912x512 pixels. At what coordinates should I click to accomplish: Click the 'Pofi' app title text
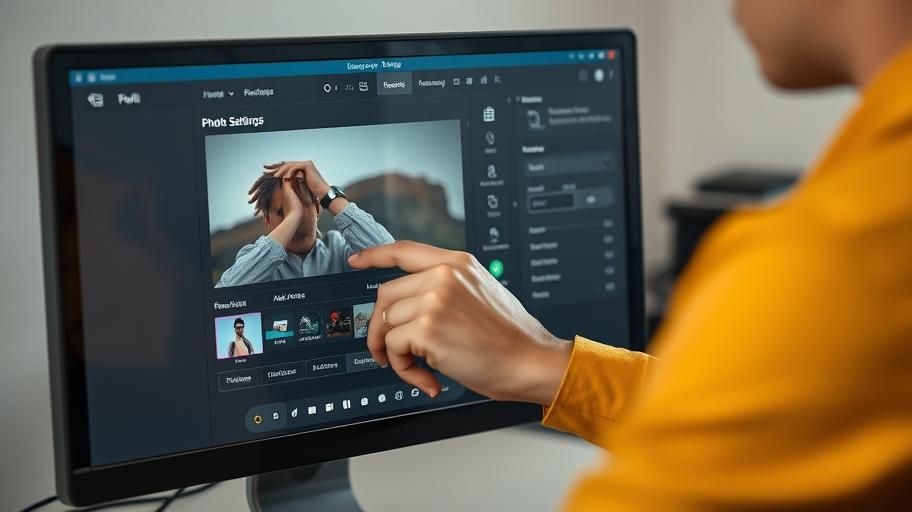pyautogui.click(x=129, y=98)
